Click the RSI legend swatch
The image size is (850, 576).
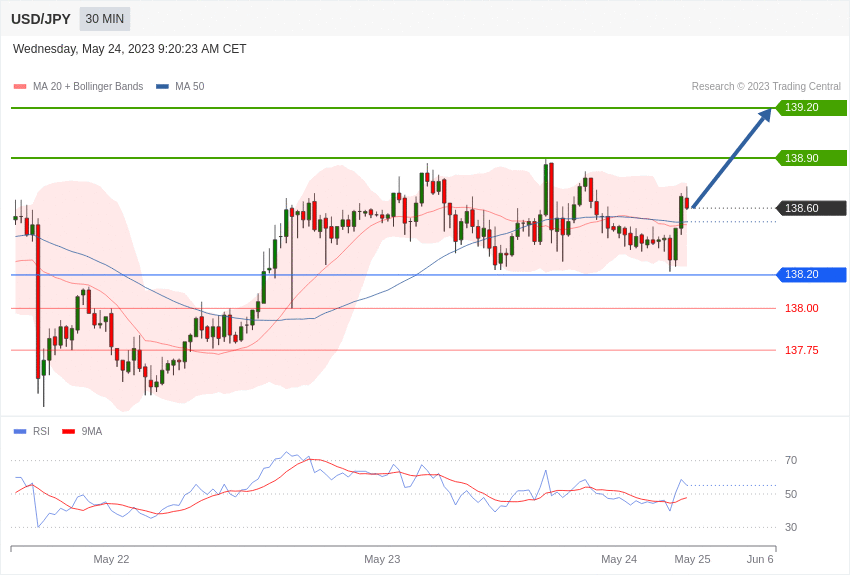point(20,432)
